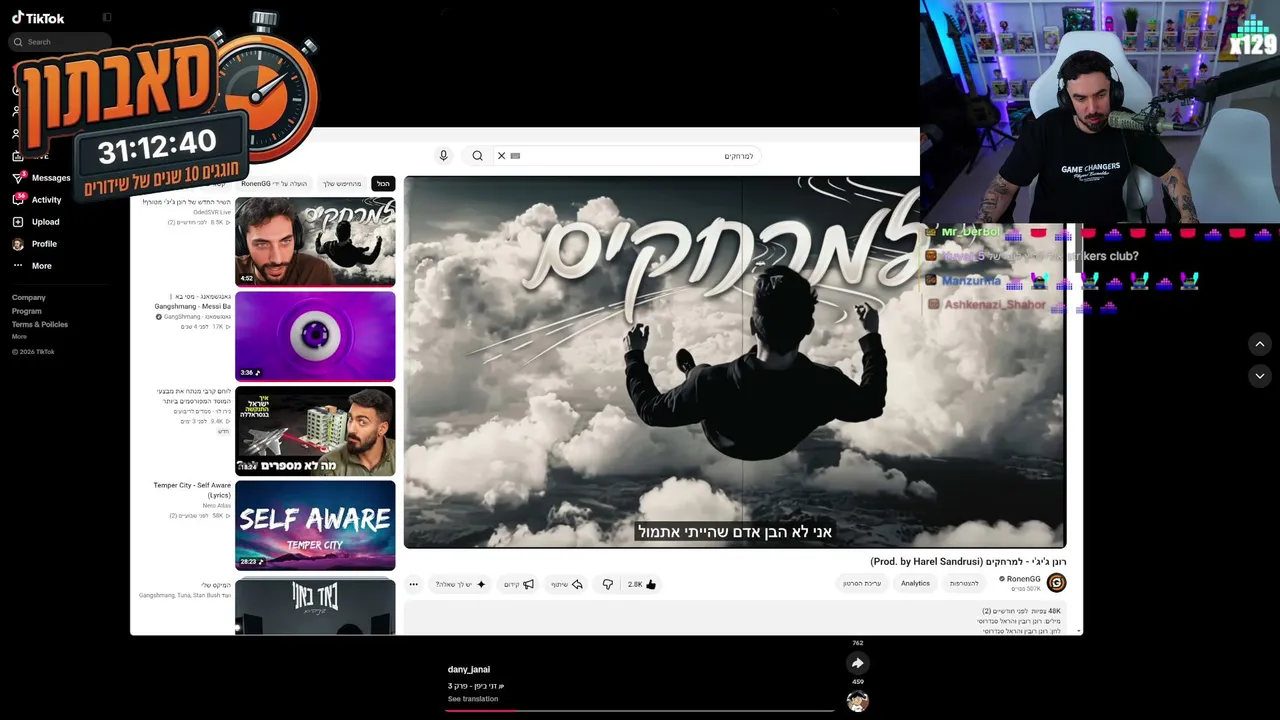This screenshot has width=1280, height=720.
Task: Go to next TikTok video arrow
Action: click(1260, 376)
